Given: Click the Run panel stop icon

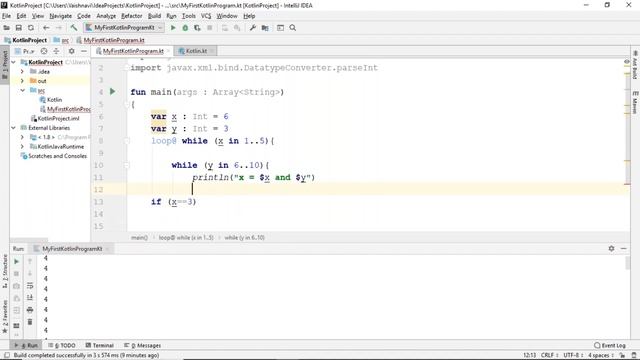Looking at the screenshot, I should 16,273.
